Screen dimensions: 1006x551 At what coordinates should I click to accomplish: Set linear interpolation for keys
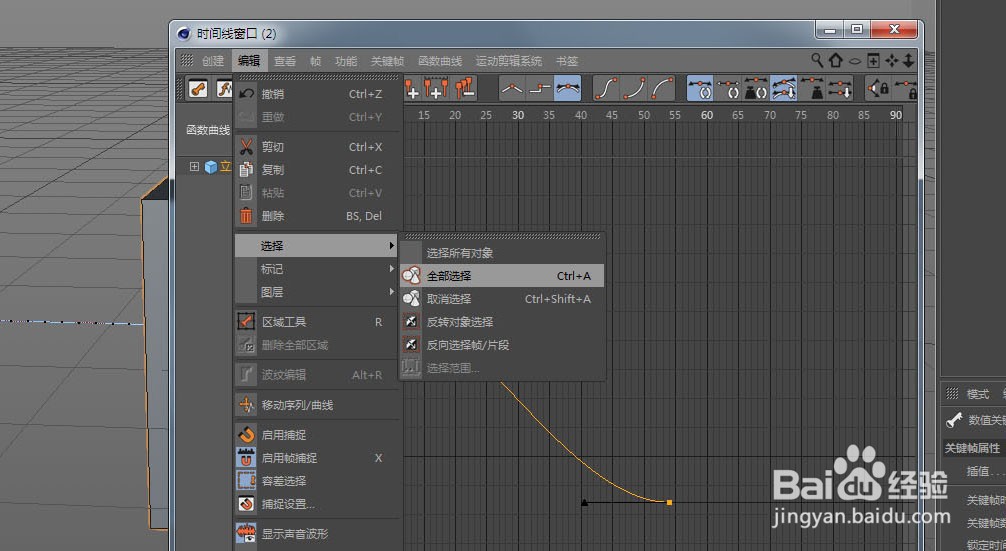512,89
